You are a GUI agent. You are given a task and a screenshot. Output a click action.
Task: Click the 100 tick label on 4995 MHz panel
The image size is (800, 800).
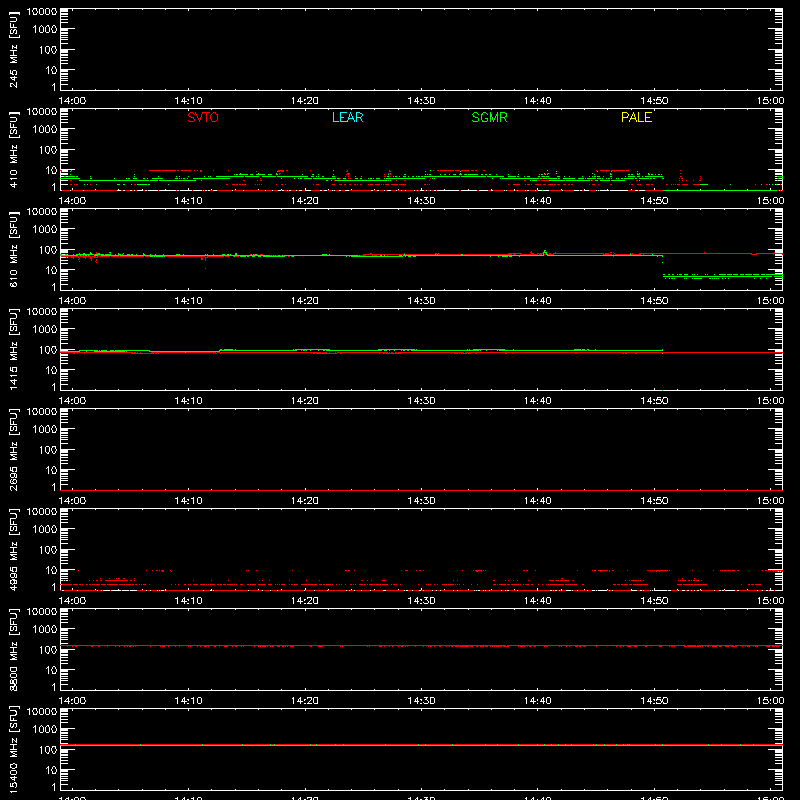(x=48, y=550)
